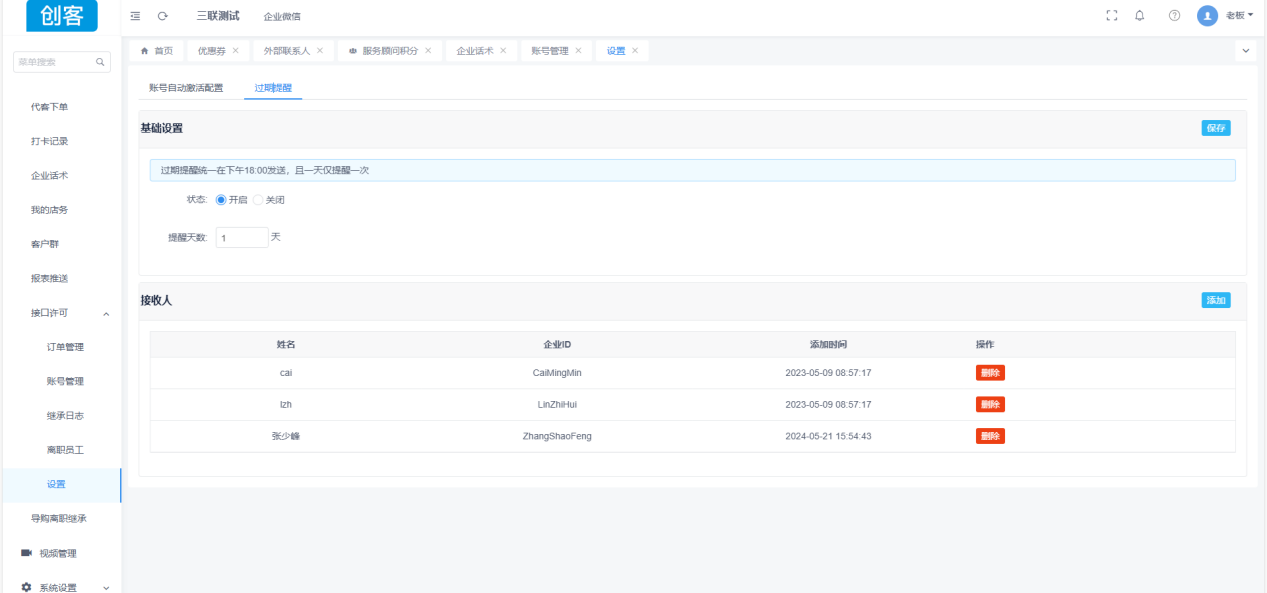Image resolution: width=1267 pixels, height=593 pixels.
Task: Open 我的店务 in sidebar
Action: (x=49, y=210)
